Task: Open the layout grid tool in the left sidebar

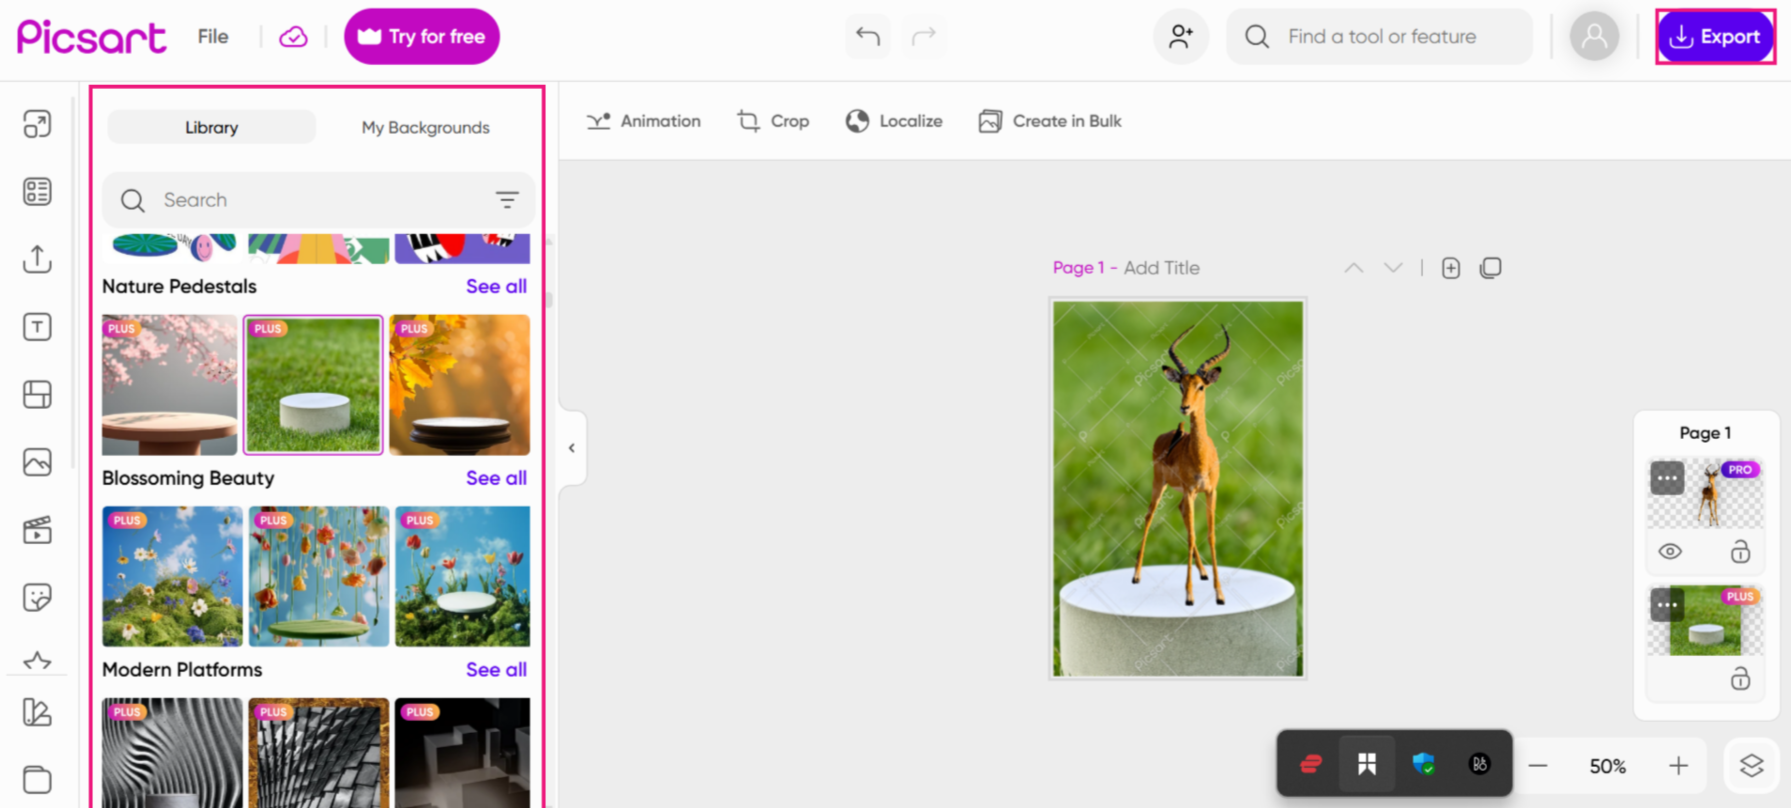Action: pos(37,394)
